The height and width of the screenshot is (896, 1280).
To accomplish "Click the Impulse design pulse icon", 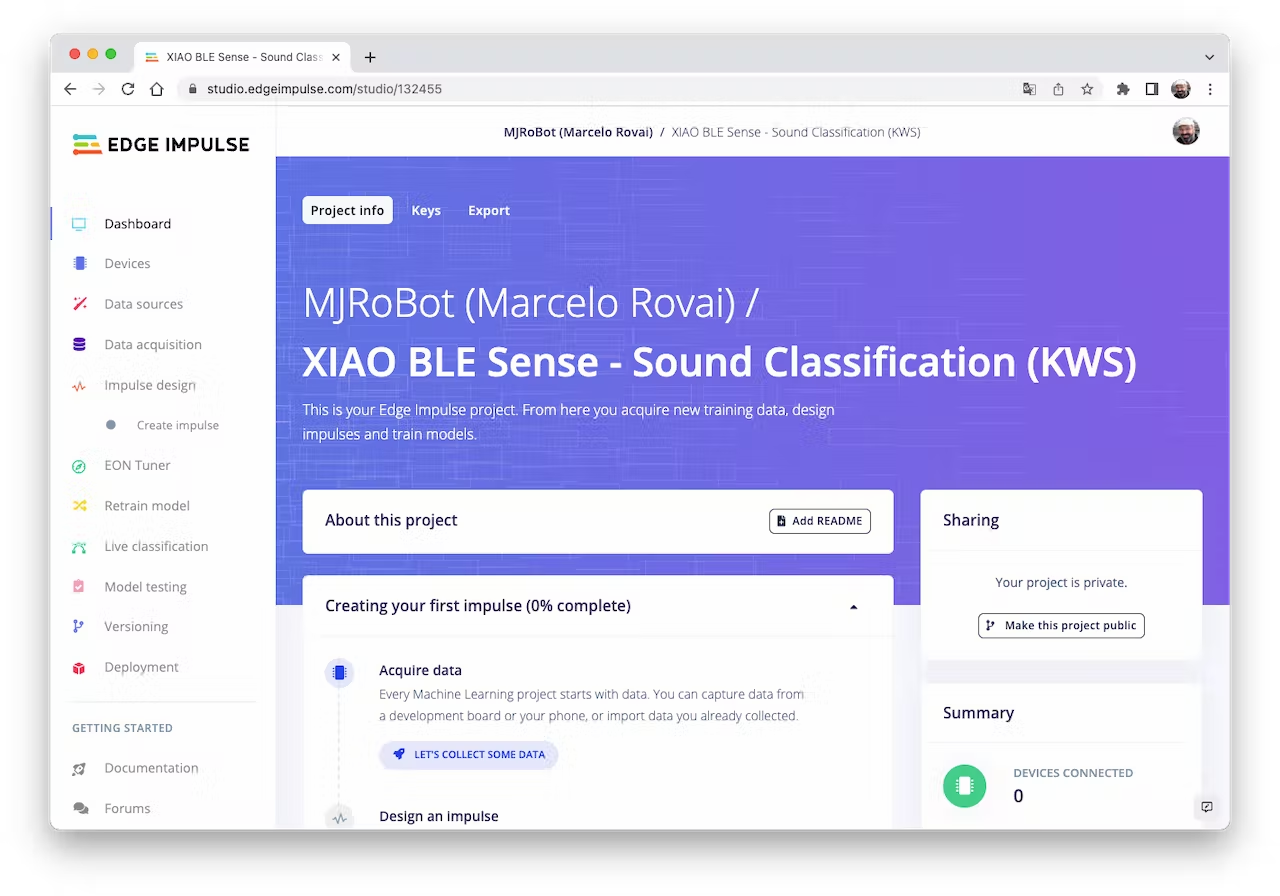I will point(79,386).
